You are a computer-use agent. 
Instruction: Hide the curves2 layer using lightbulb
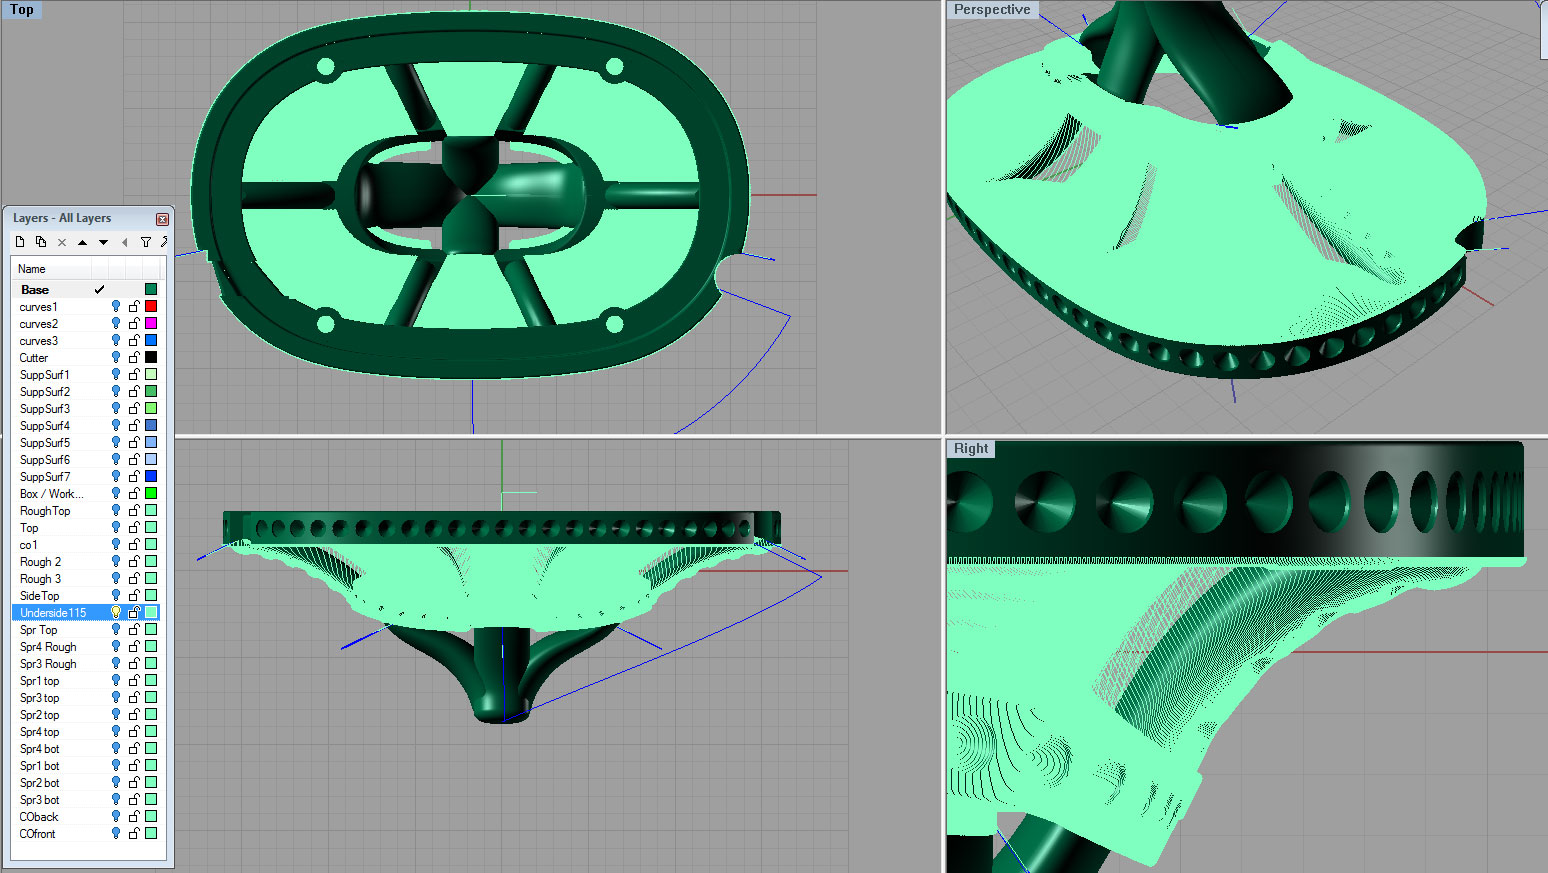116,324
